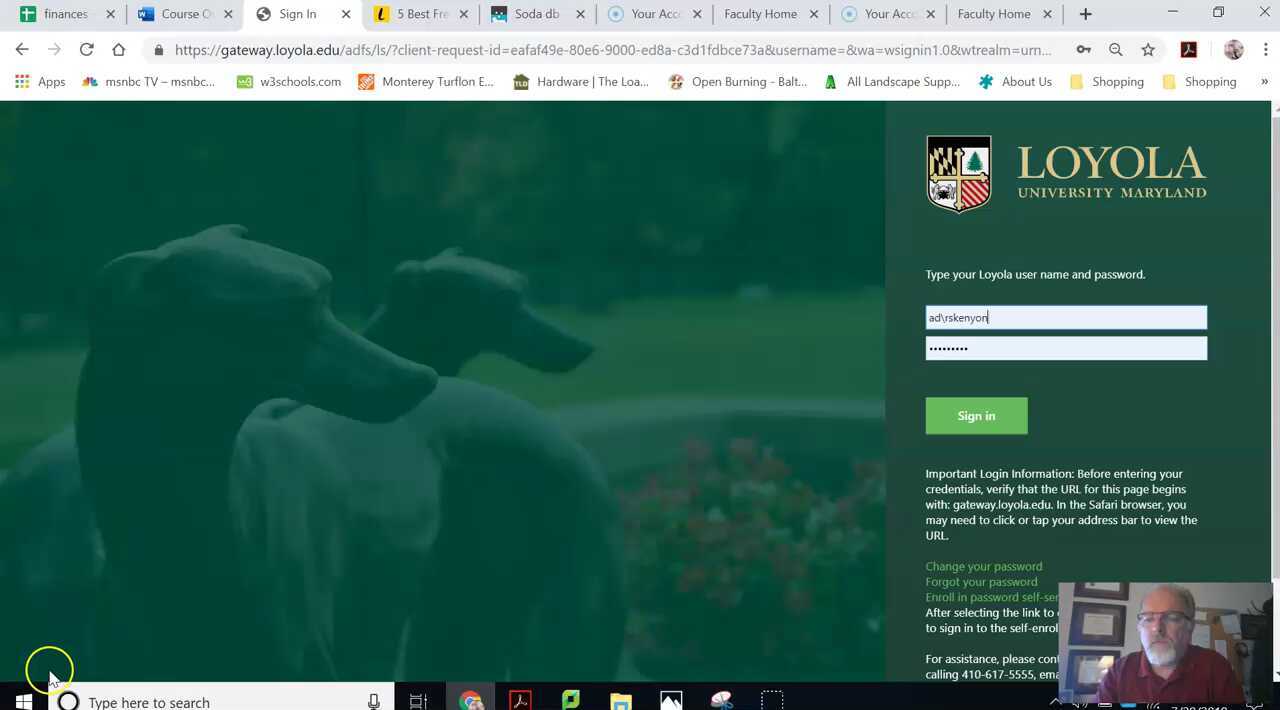Go back with the browser back arrow

22,50
